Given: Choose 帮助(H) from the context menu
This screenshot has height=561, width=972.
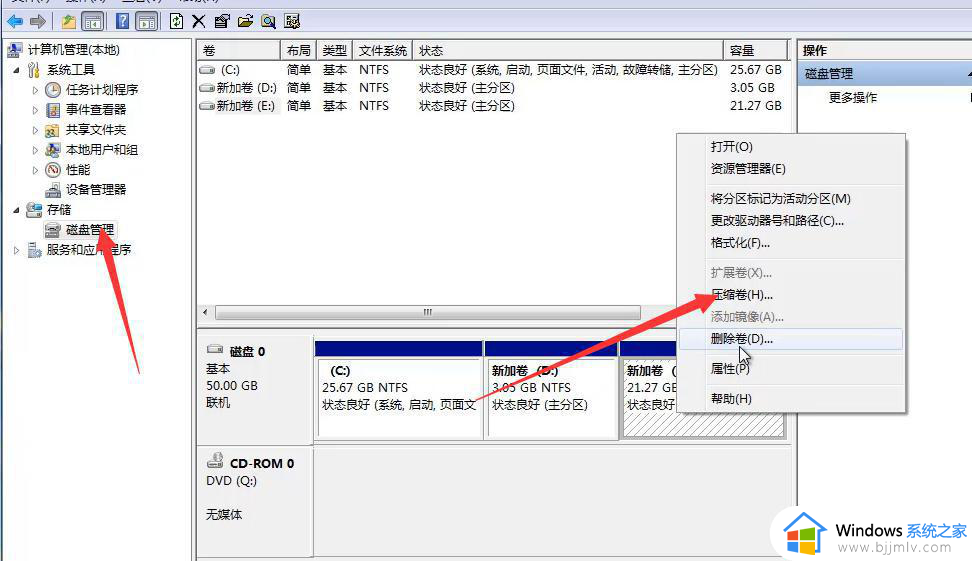Looking at the screenshot, I should tap(791, 399).
